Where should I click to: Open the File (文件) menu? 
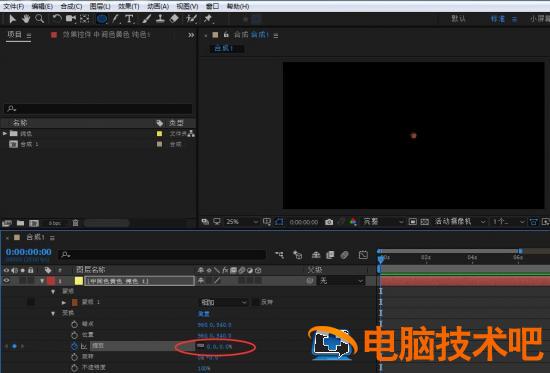point(14,6)
